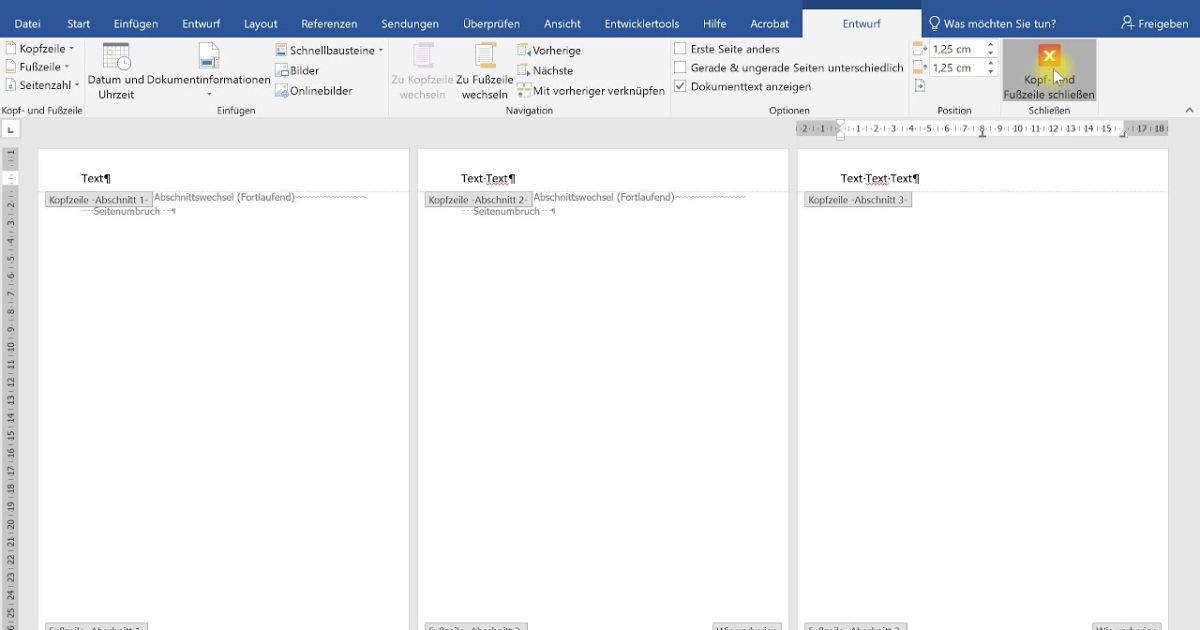Uncheck Dokumenttext anzeigen
This screenshot has width=1200, height=630.
coord(681,87)
